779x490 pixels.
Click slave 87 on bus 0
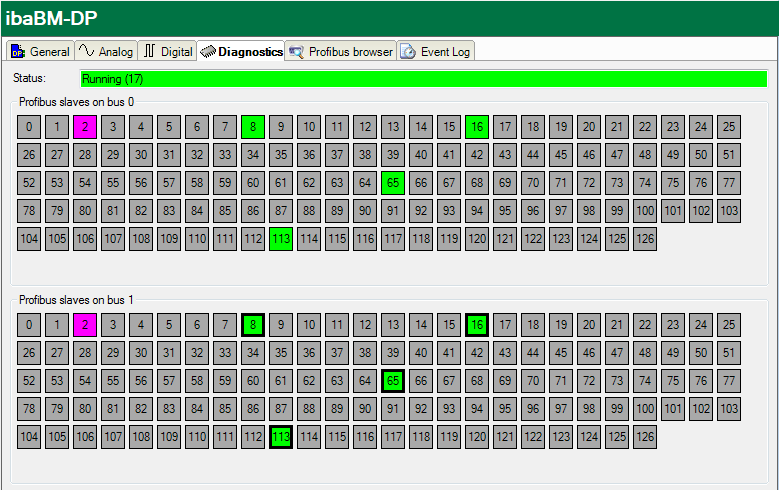point(281,211)
